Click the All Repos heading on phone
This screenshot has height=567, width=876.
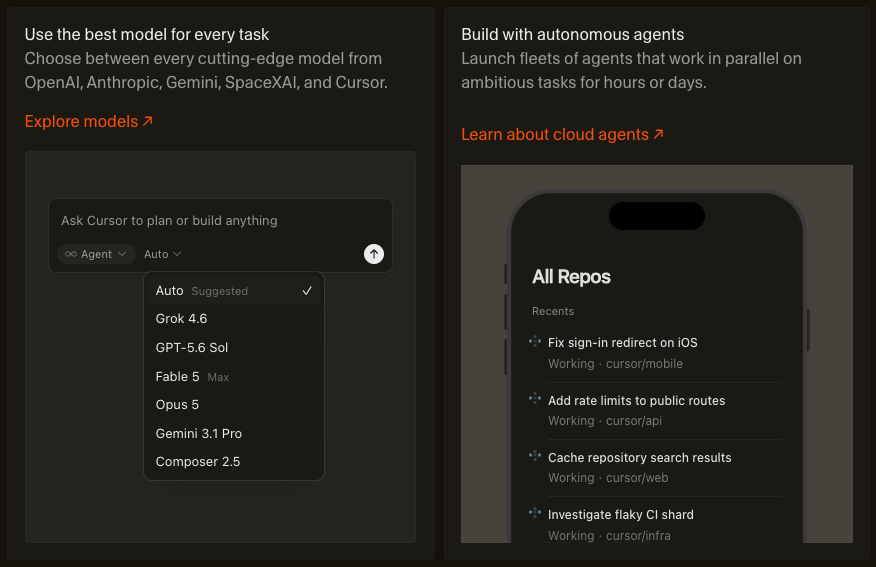[x=571, y=277]
